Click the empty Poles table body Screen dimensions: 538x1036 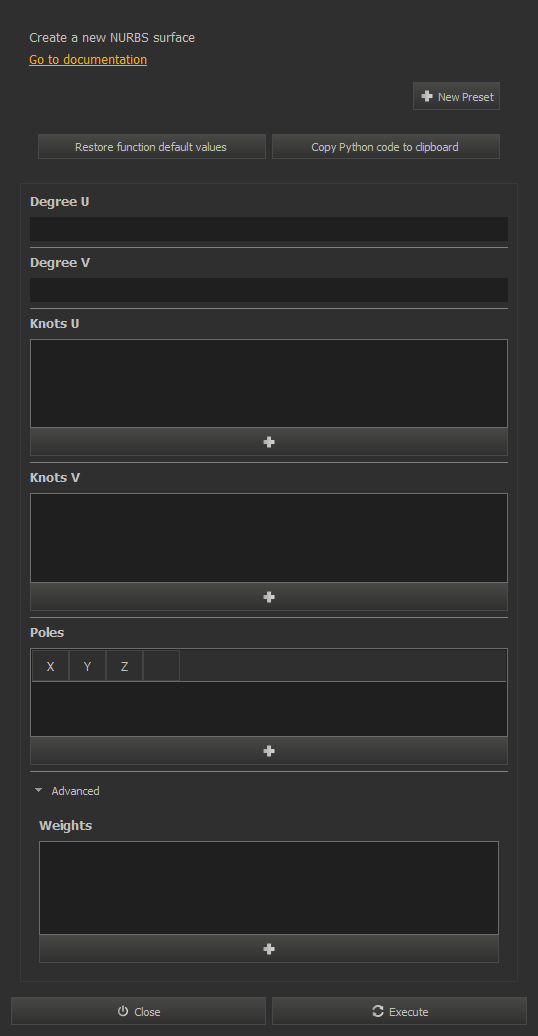point(269,708)
